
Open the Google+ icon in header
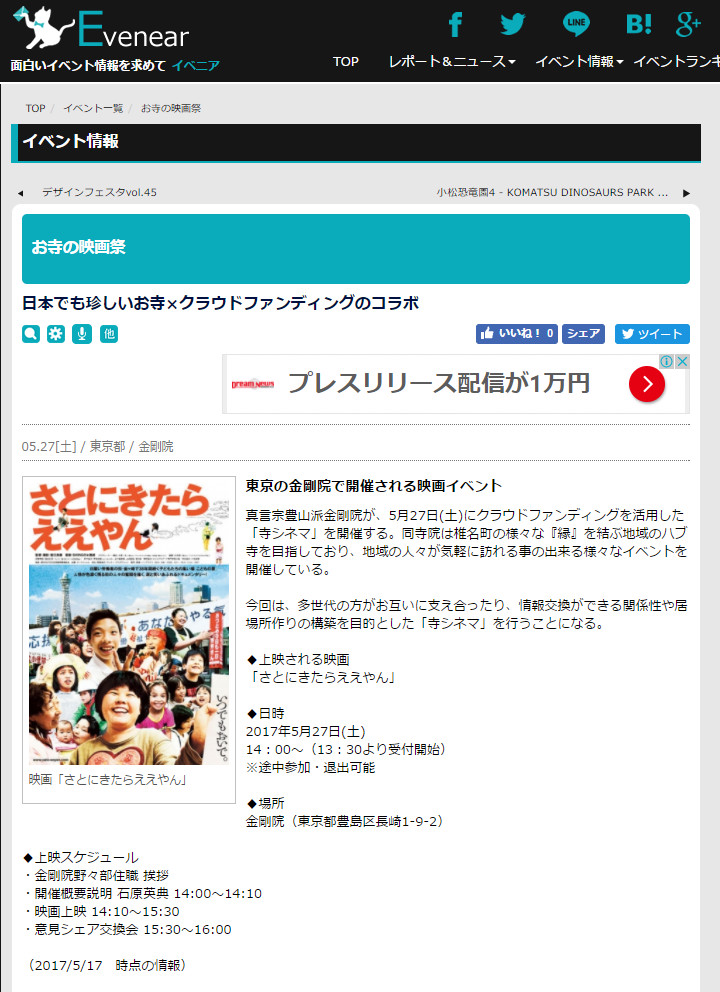coord(688,23)
